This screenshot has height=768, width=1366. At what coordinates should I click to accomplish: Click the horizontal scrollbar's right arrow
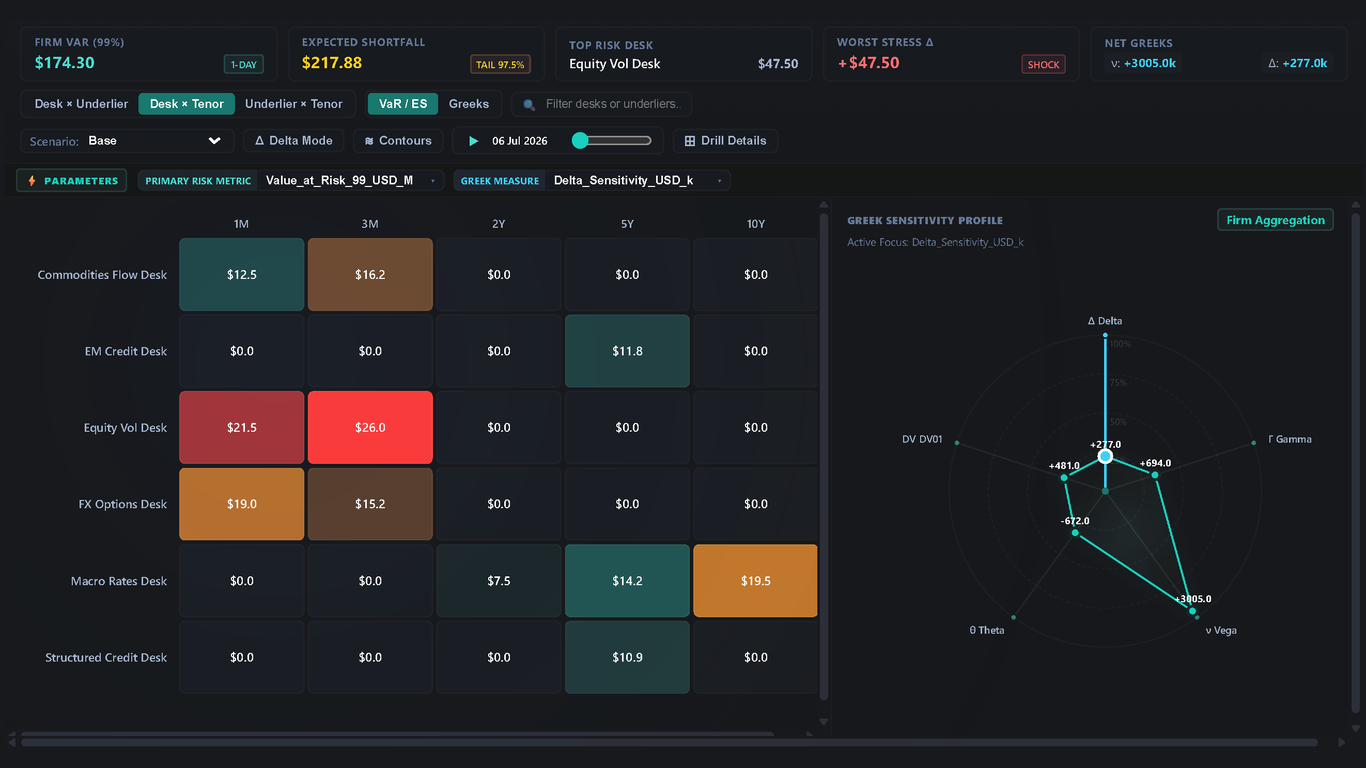tap(1342, 742)
